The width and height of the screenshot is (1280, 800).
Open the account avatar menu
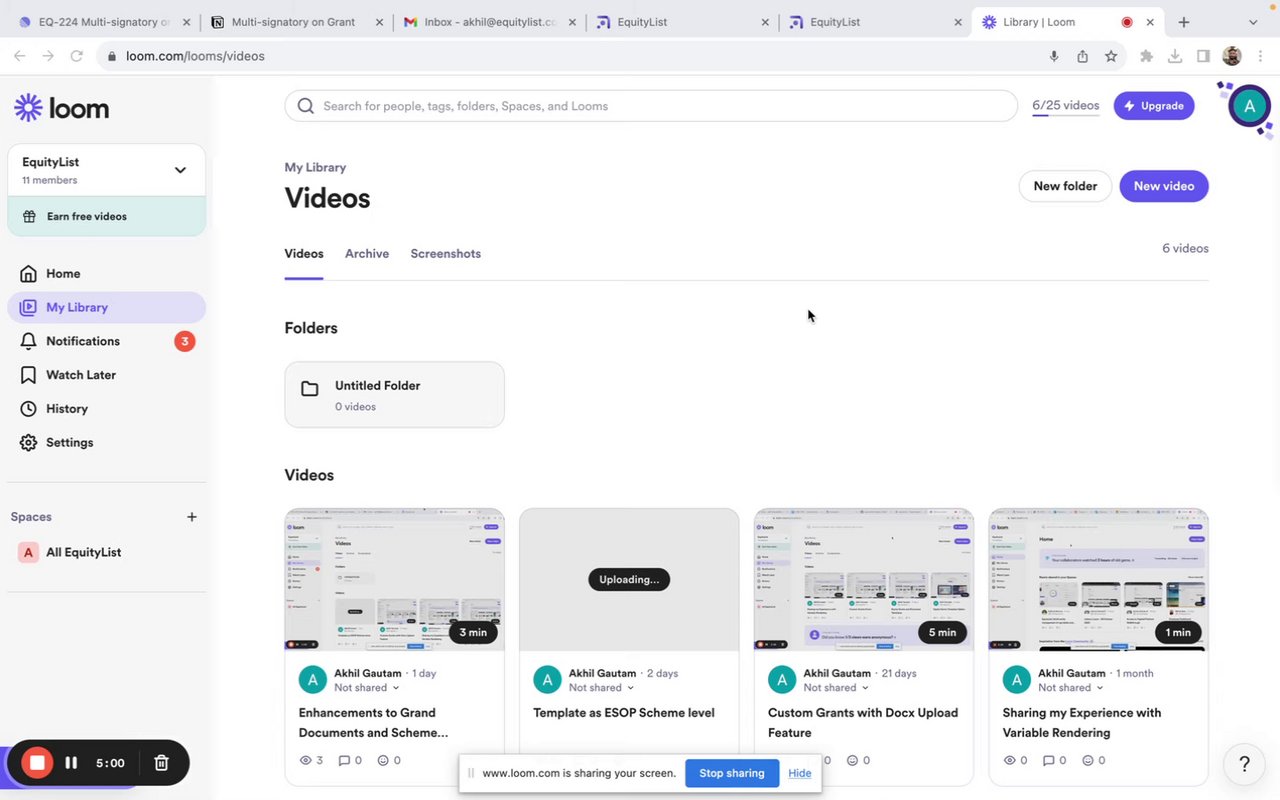click(1249, 106)
